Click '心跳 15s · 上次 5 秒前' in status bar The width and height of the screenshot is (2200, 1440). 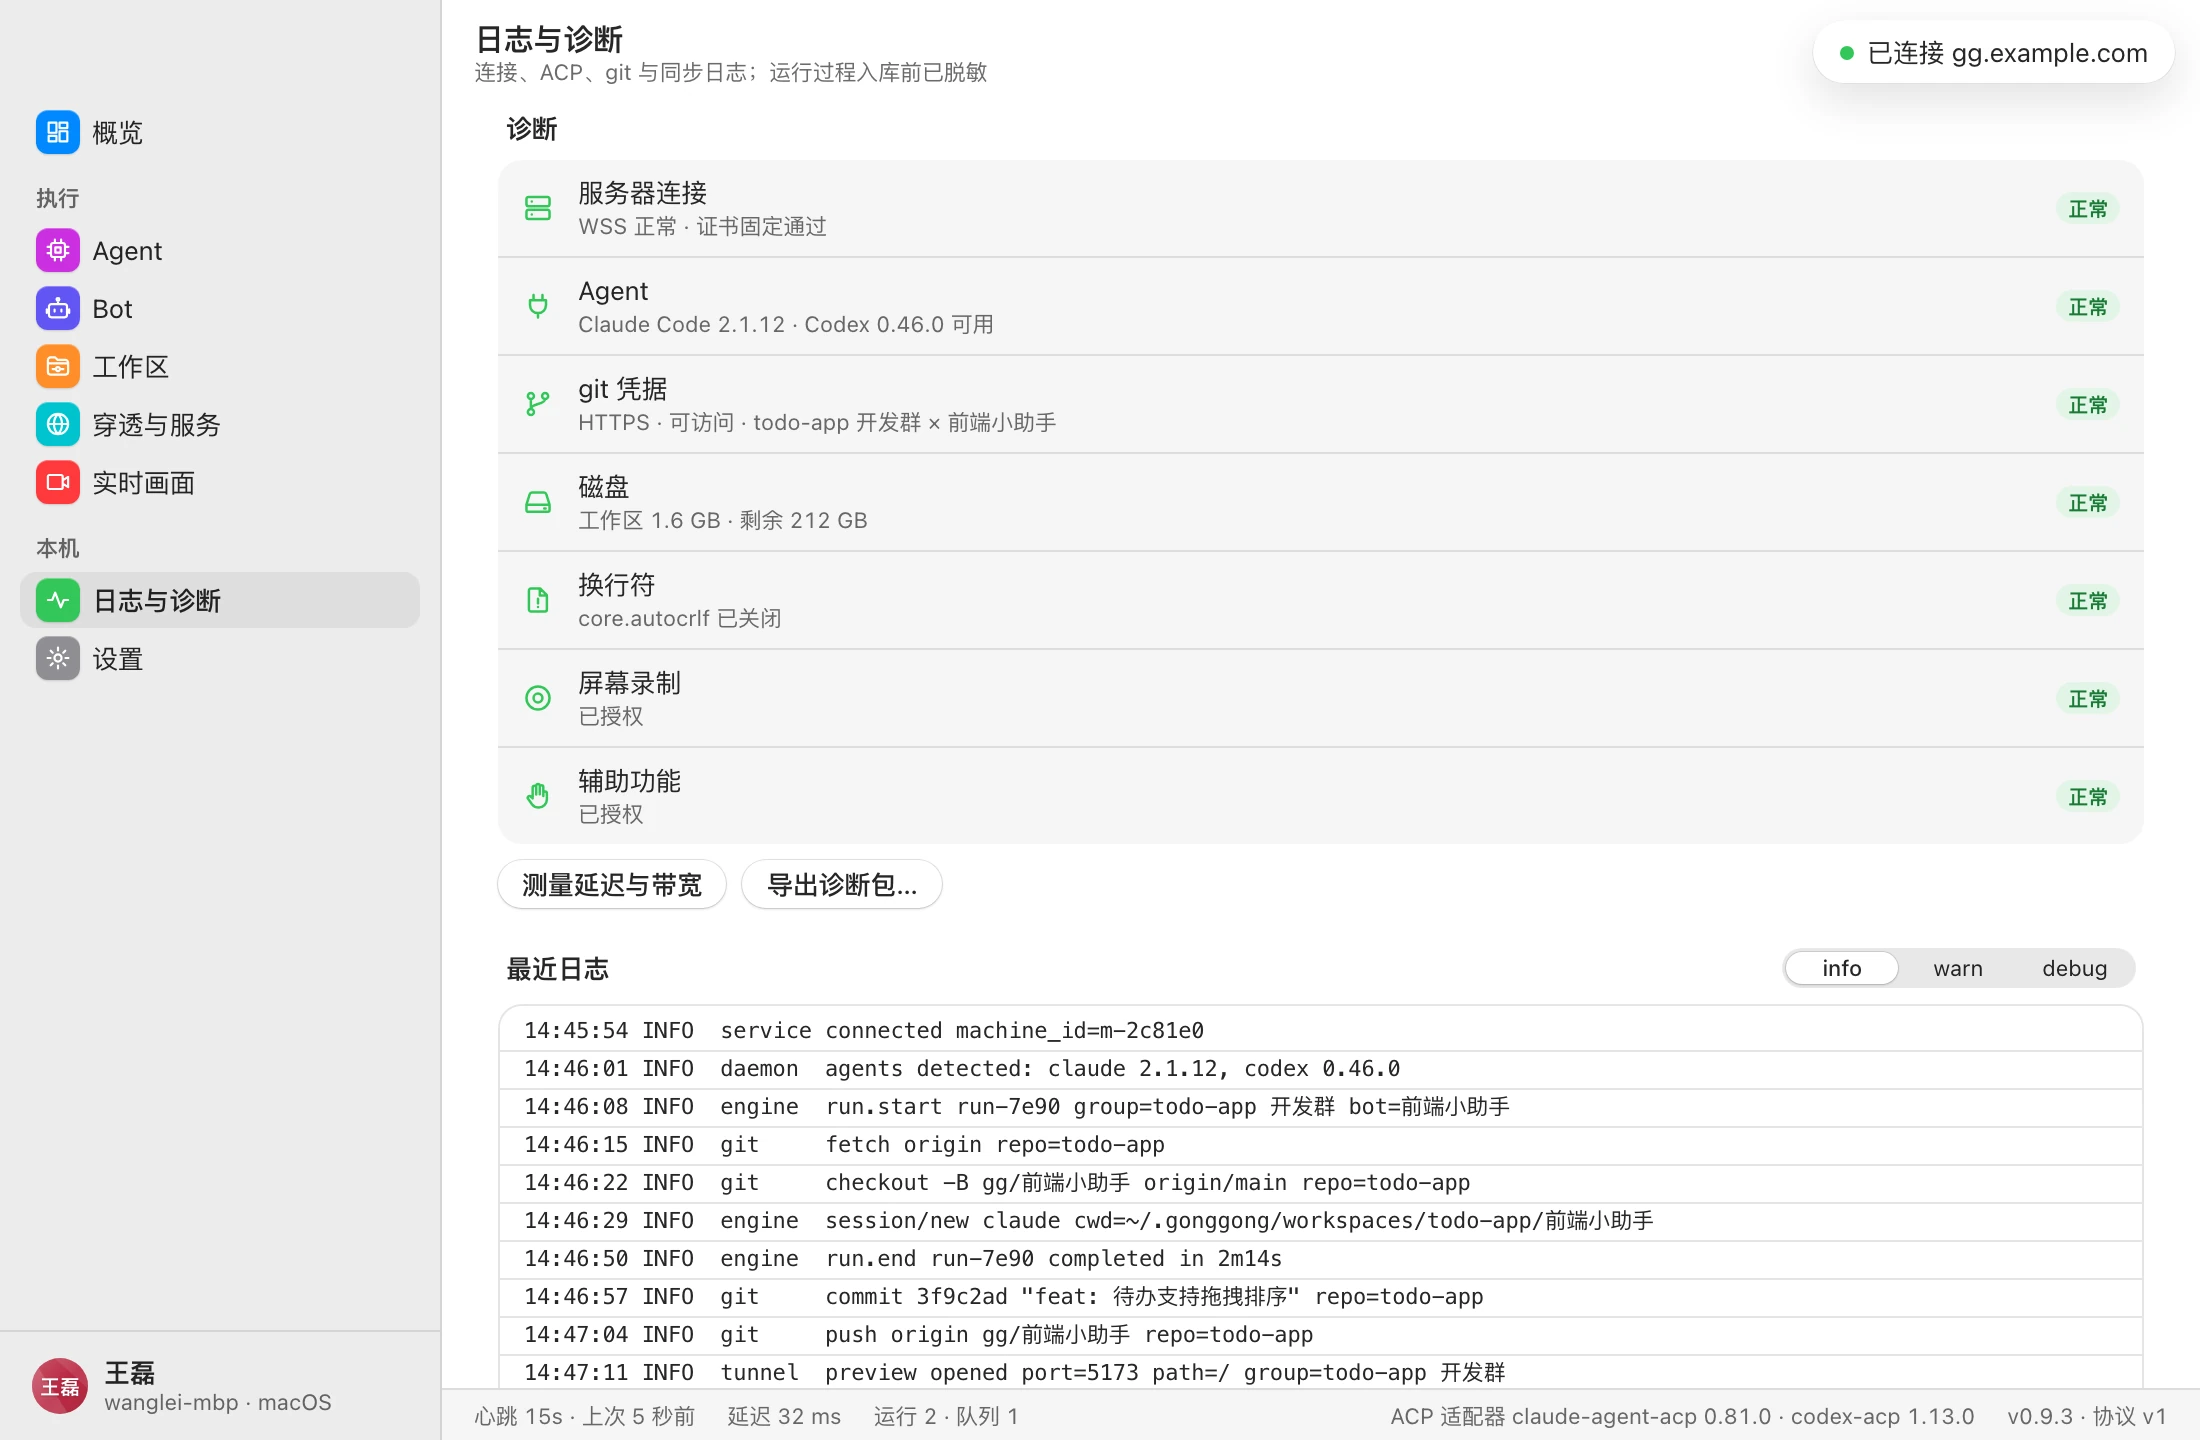(x=584, y=1416)
